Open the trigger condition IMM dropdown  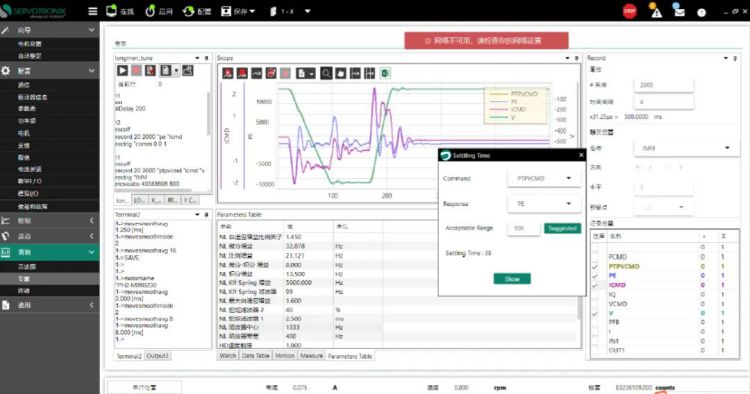685,148
